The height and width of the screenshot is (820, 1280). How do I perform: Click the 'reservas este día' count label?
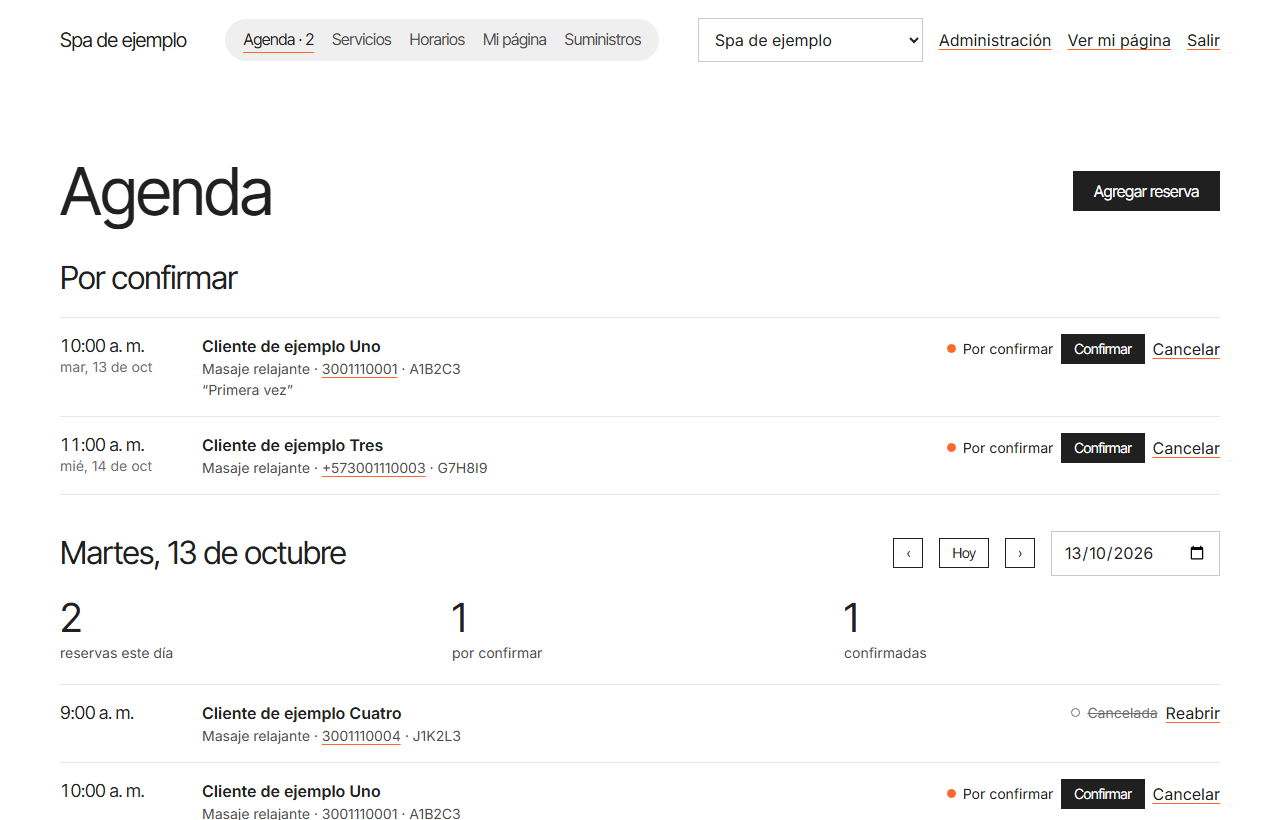[116, 653]
